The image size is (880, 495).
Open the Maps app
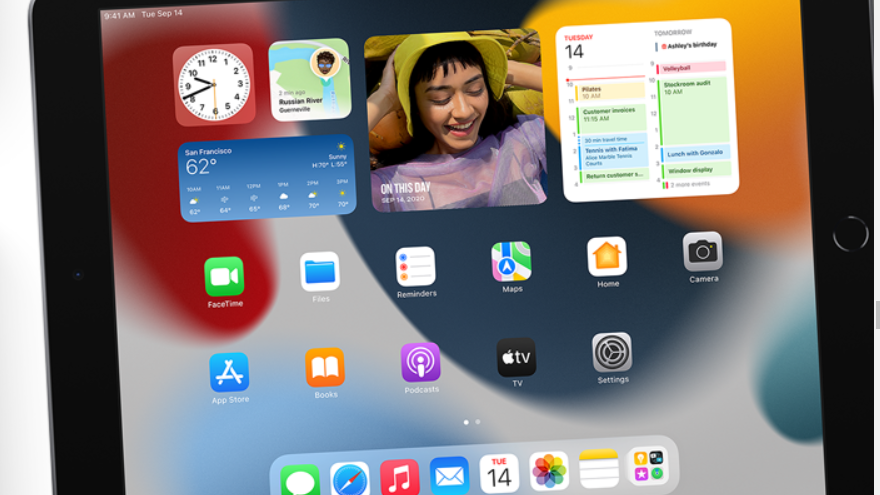[x=511, y=262]
